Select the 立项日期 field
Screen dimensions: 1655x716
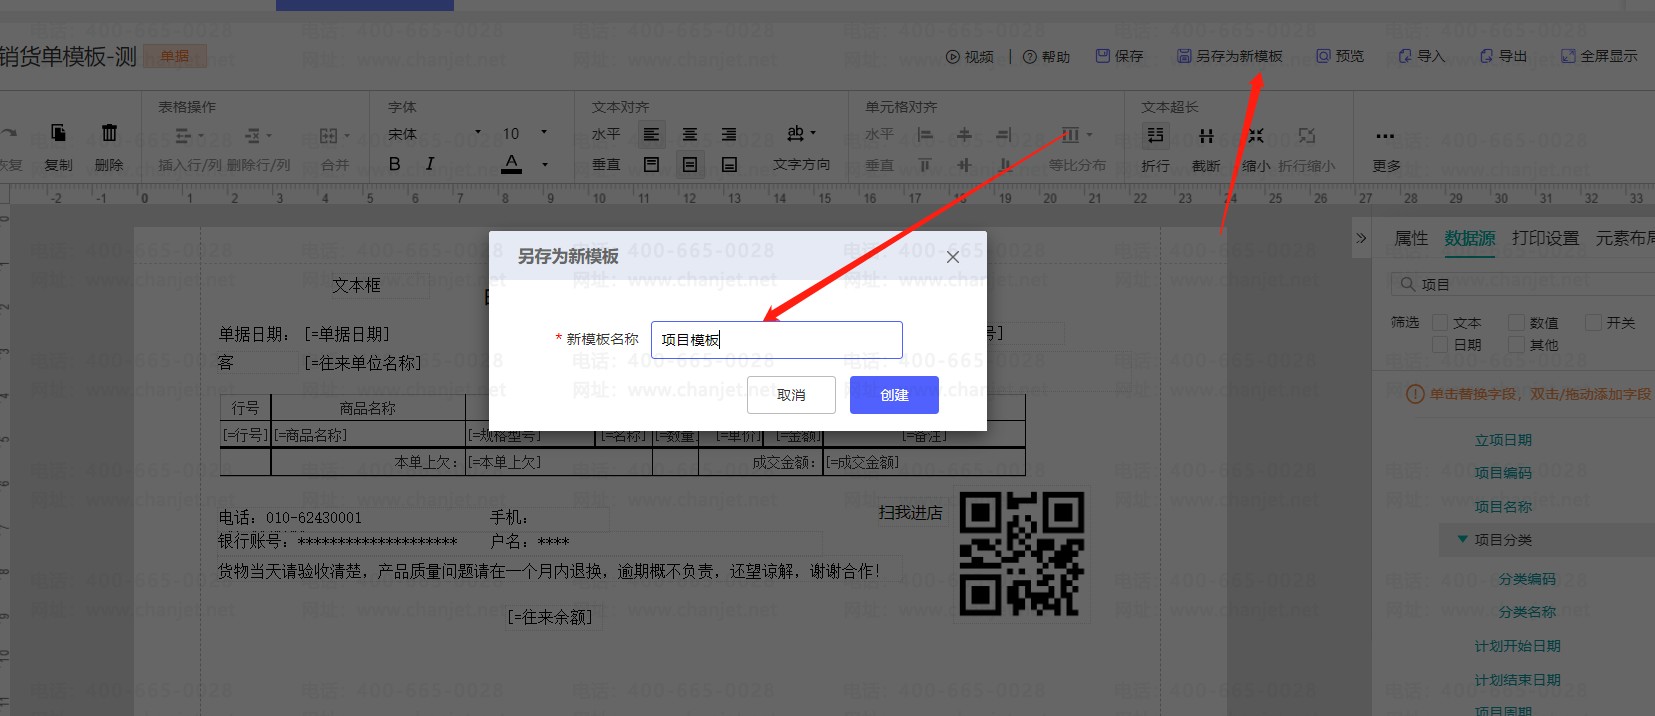1503,440
